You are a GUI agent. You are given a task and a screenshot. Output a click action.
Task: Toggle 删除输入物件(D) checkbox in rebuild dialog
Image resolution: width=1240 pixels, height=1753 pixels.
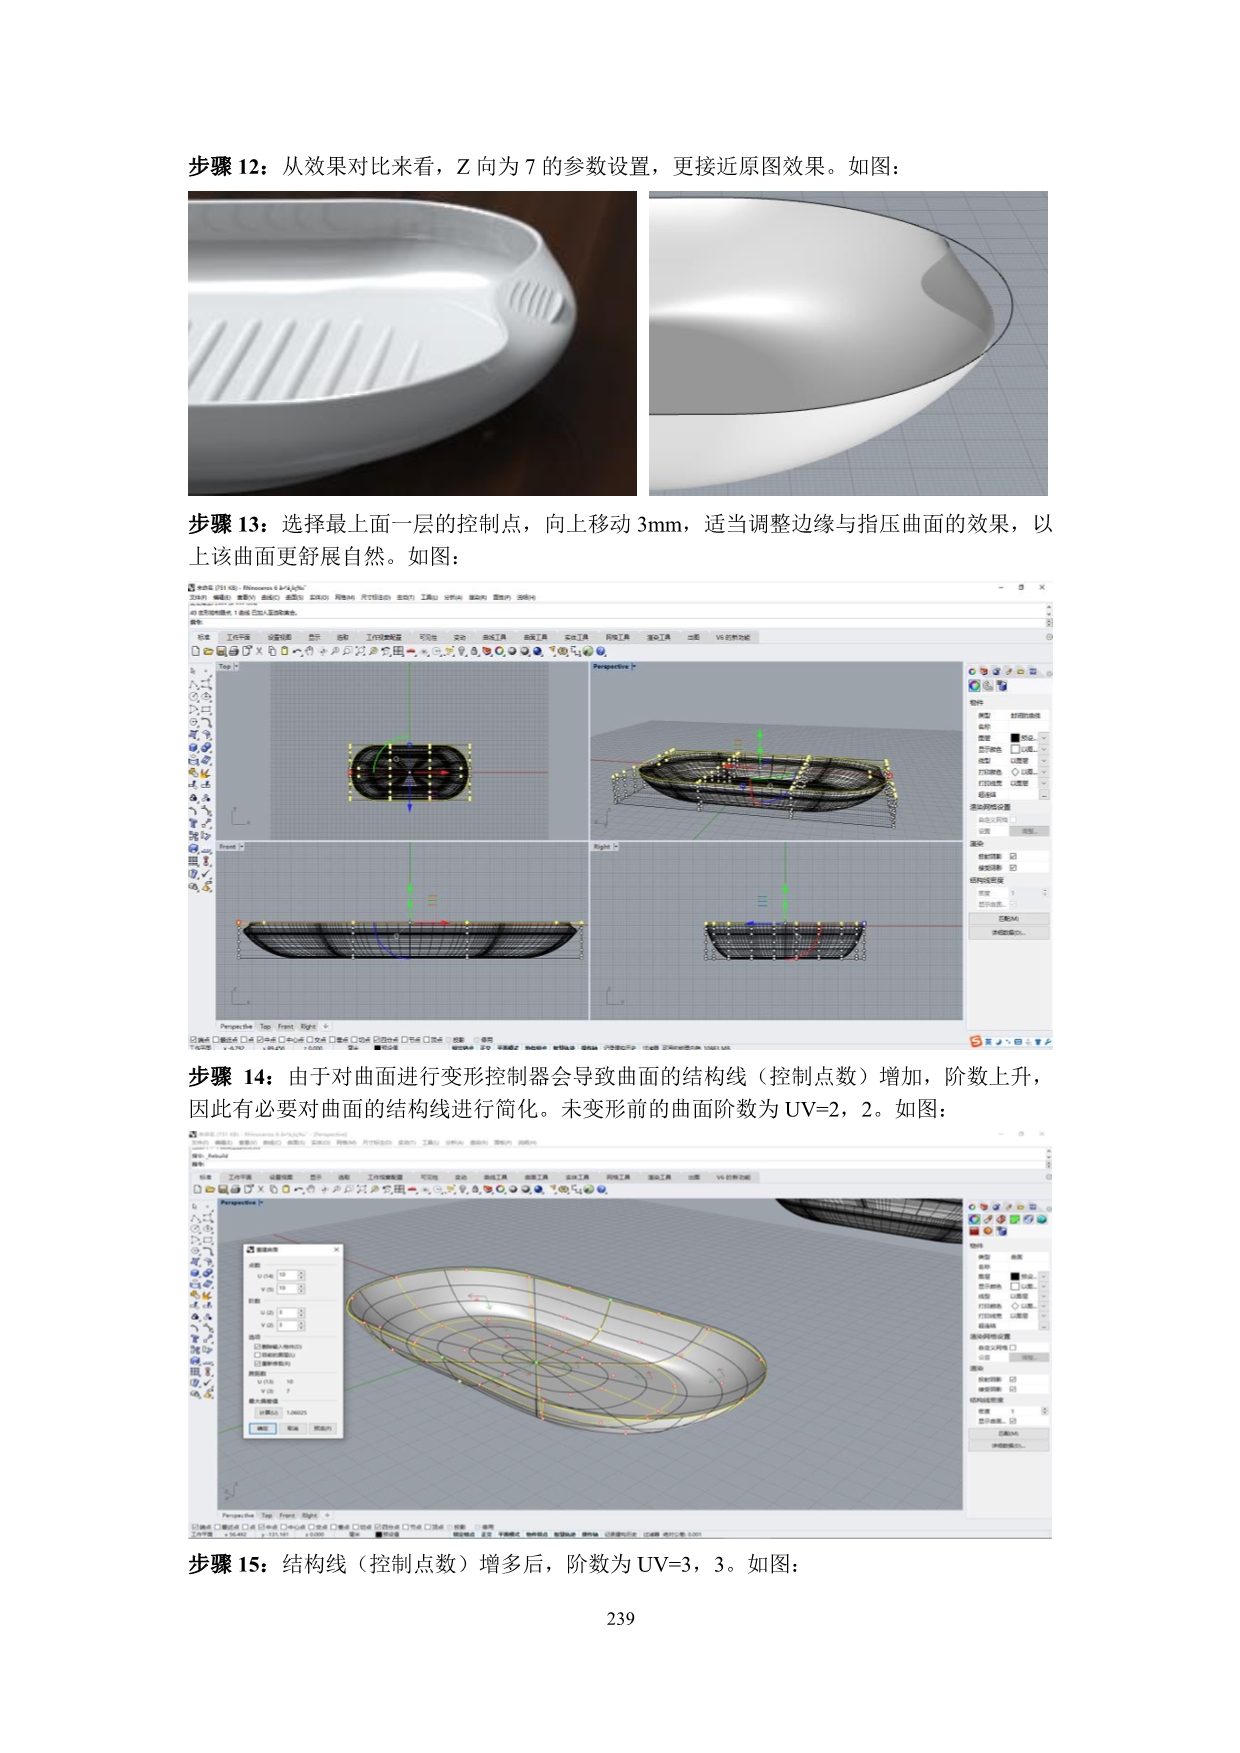(x=257, y=1346)
